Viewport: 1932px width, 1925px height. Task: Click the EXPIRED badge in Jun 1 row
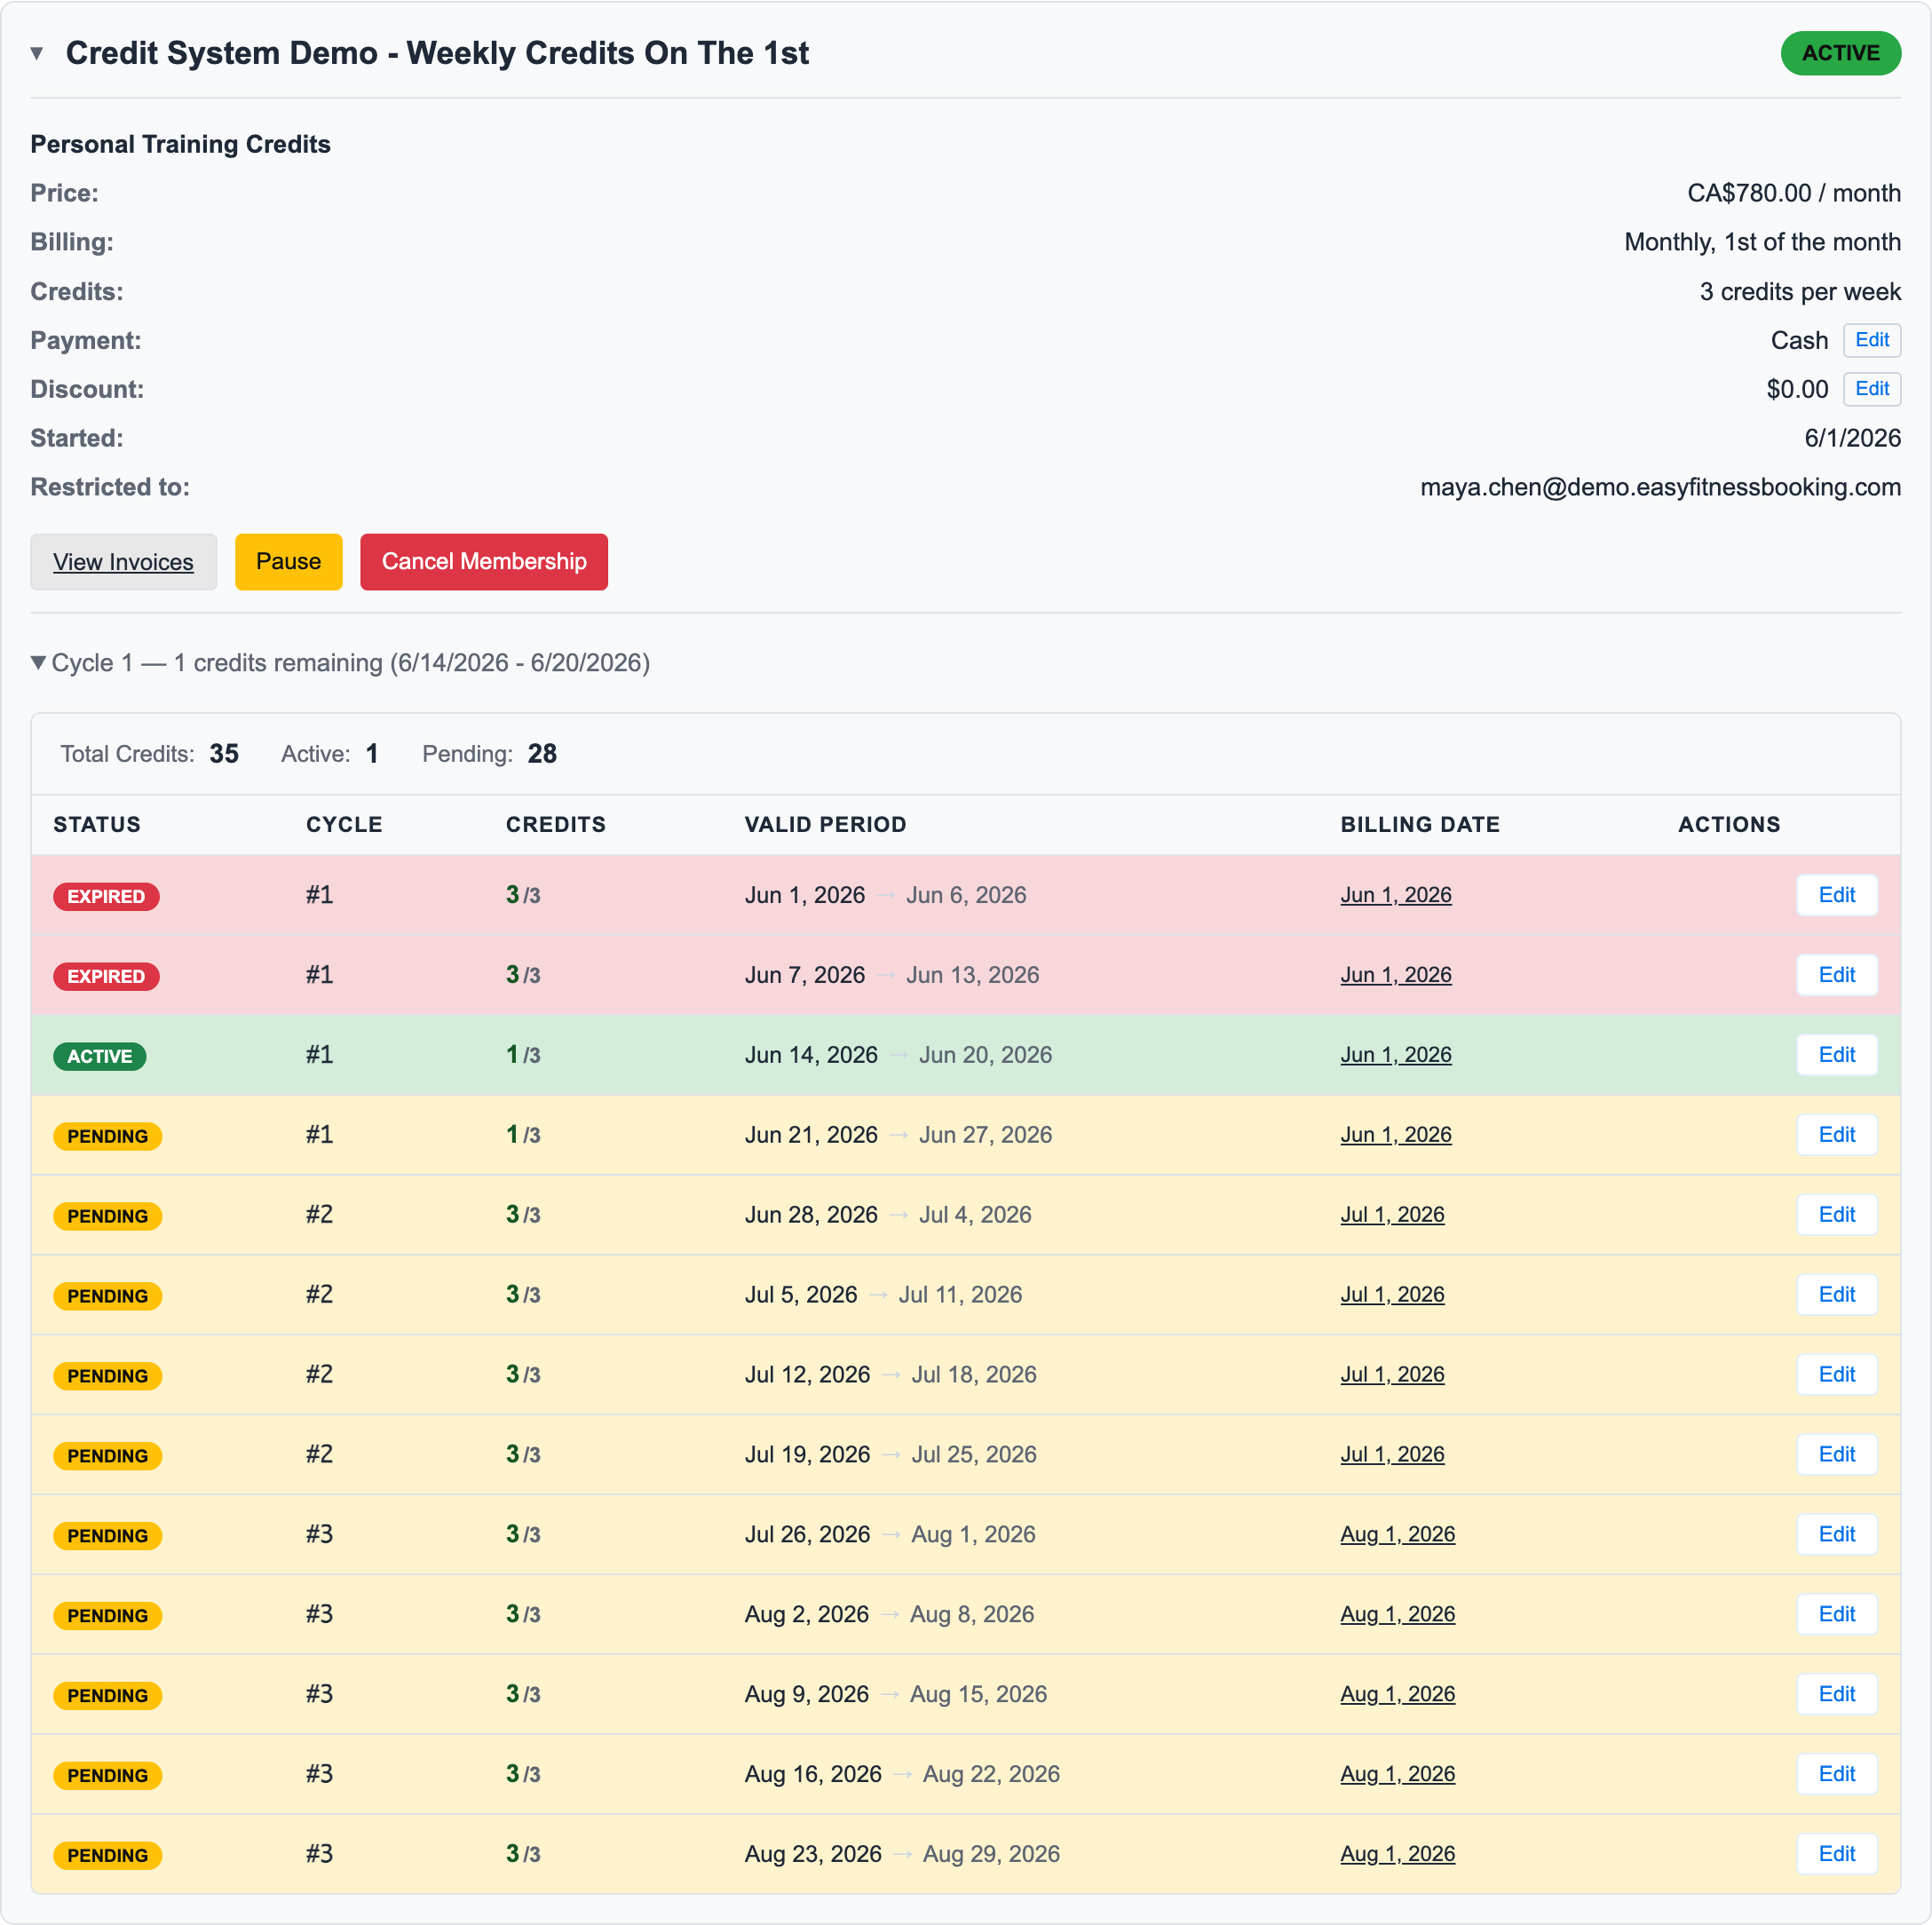tap(106, 897)
